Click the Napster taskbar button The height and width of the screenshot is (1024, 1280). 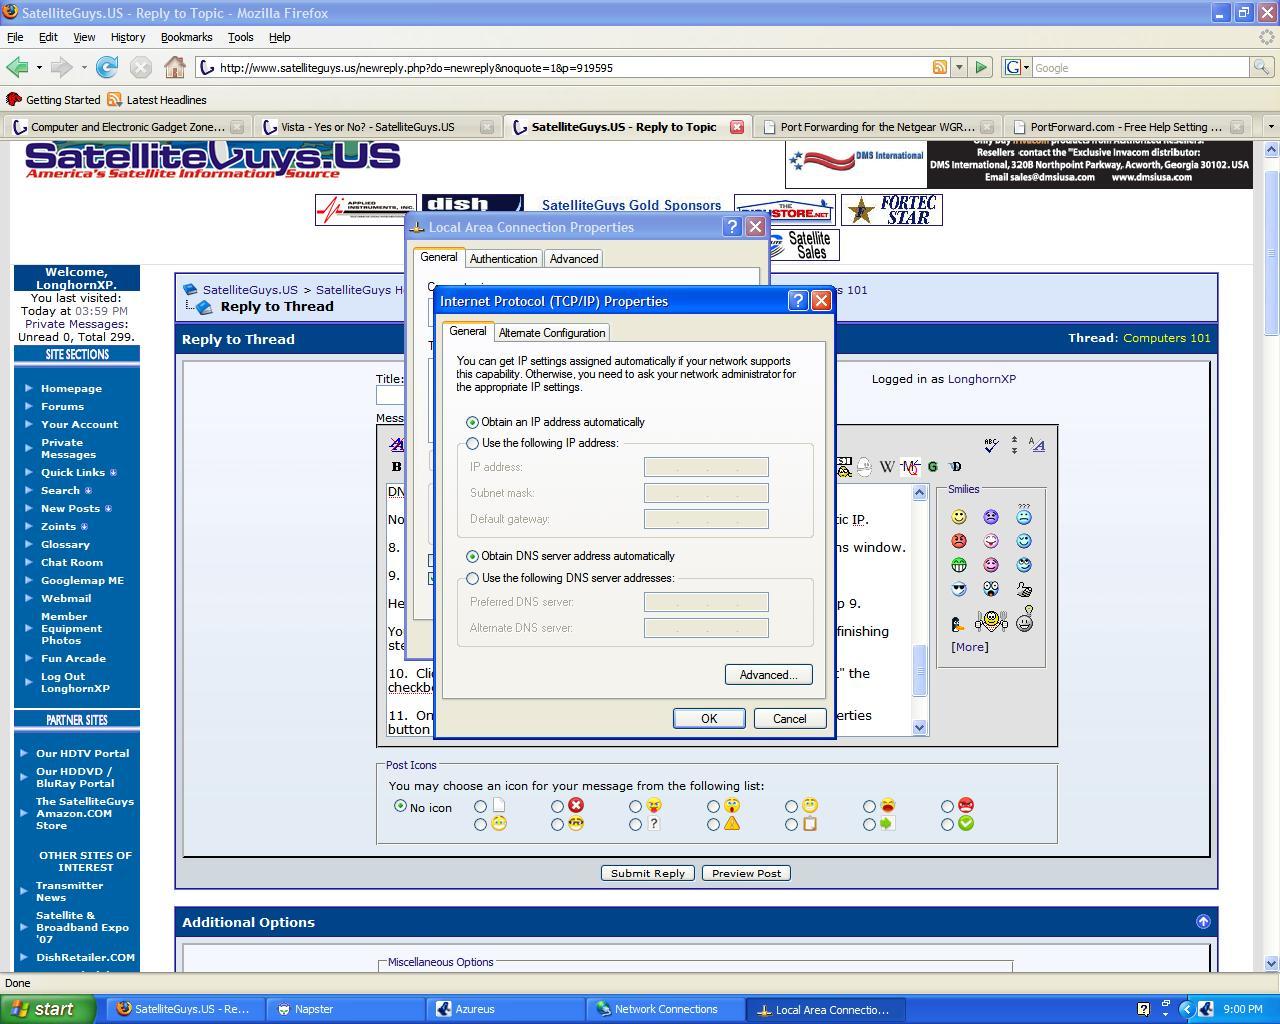pyautogui.click(x=346, y=1009)
